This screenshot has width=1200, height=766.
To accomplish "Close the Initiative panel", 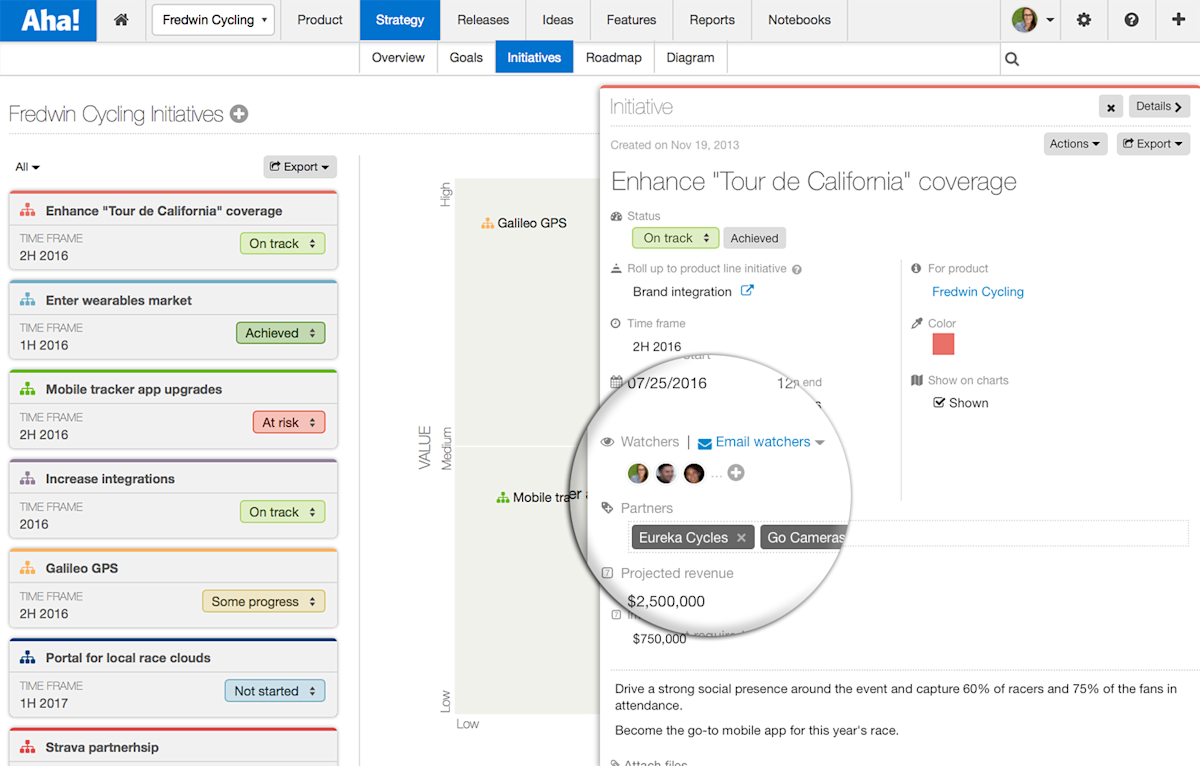I will point(1110,107).
